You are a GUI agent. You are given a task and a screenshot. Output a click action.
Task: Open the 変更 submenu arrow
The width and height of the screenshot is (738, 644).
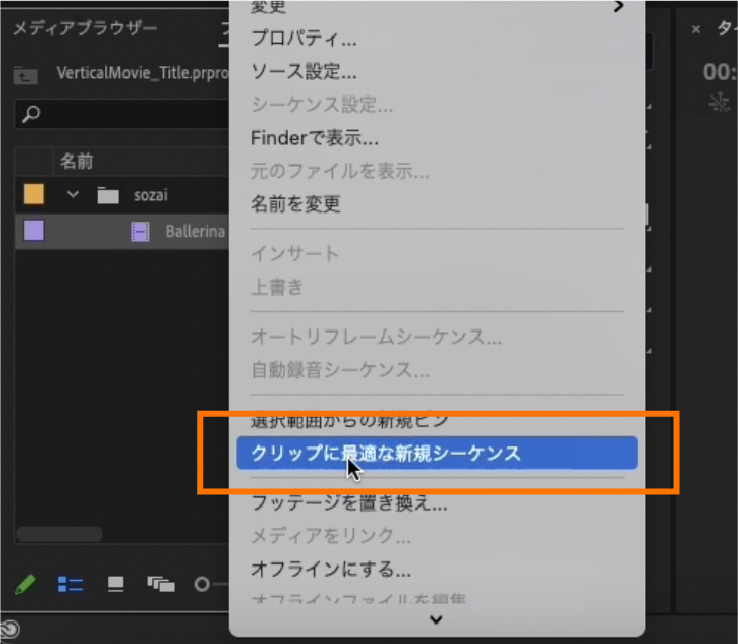[x=618, y=6]
